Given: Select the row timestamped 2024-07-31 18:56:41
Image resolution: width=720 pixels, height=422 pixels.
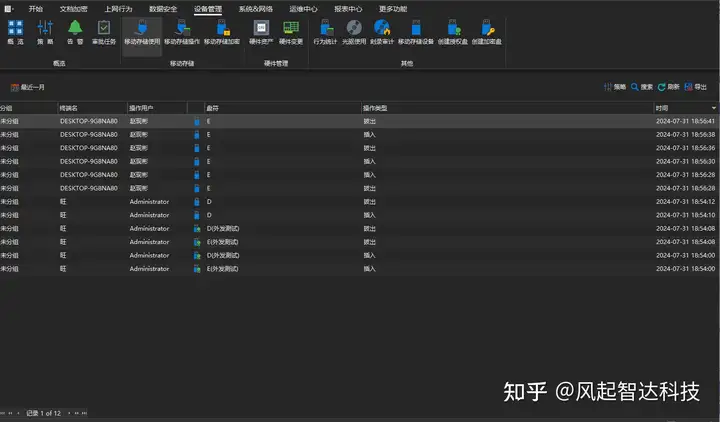Looking at the screenshot, I should (x=360, y=121).
